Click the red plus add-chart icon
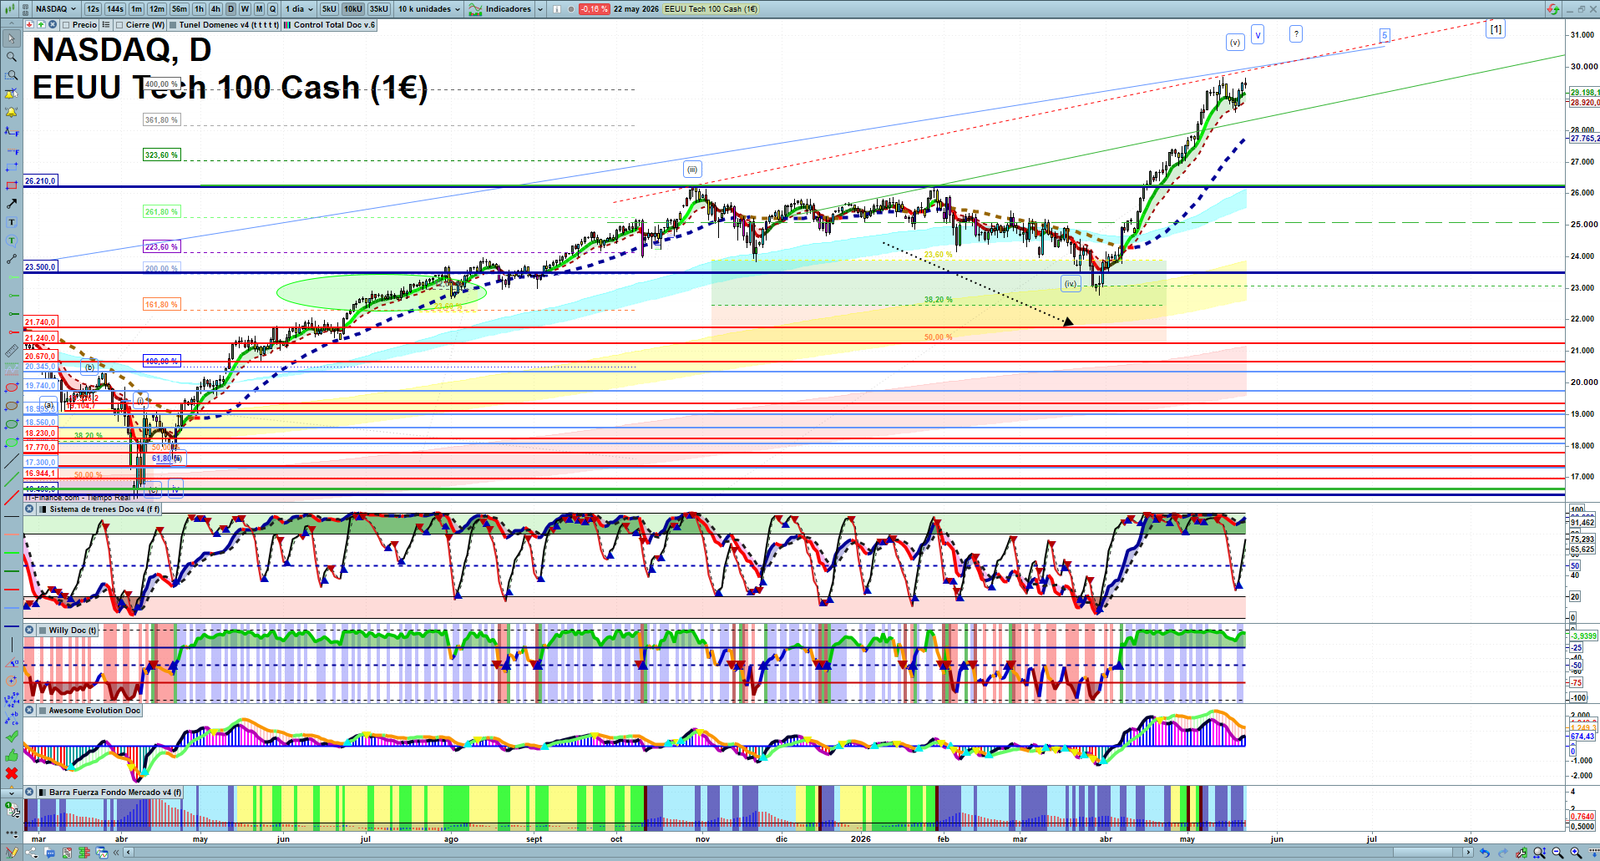Viewport: 1600px width, 861px height. click(29, 24)
